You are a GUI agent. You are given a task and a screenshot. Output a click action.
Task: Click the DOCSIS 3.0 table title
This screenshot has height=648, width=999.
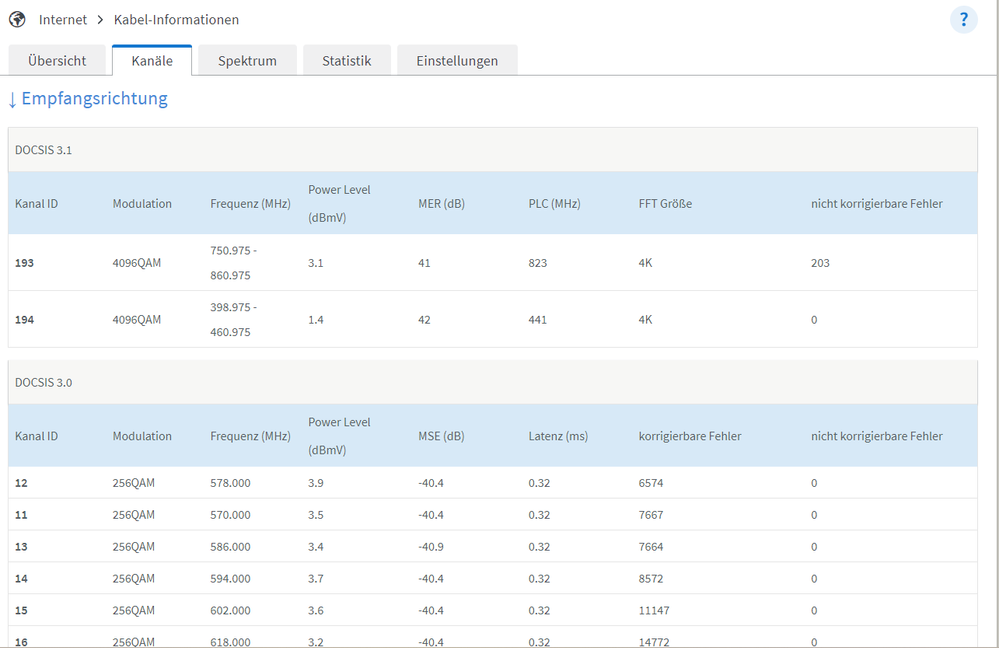pos(43,382)
